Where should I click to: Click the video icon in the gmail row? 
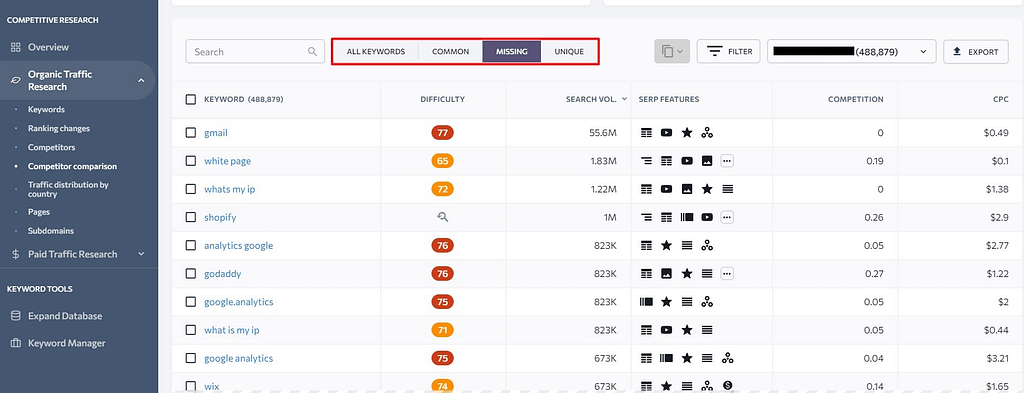click(666, 133)
